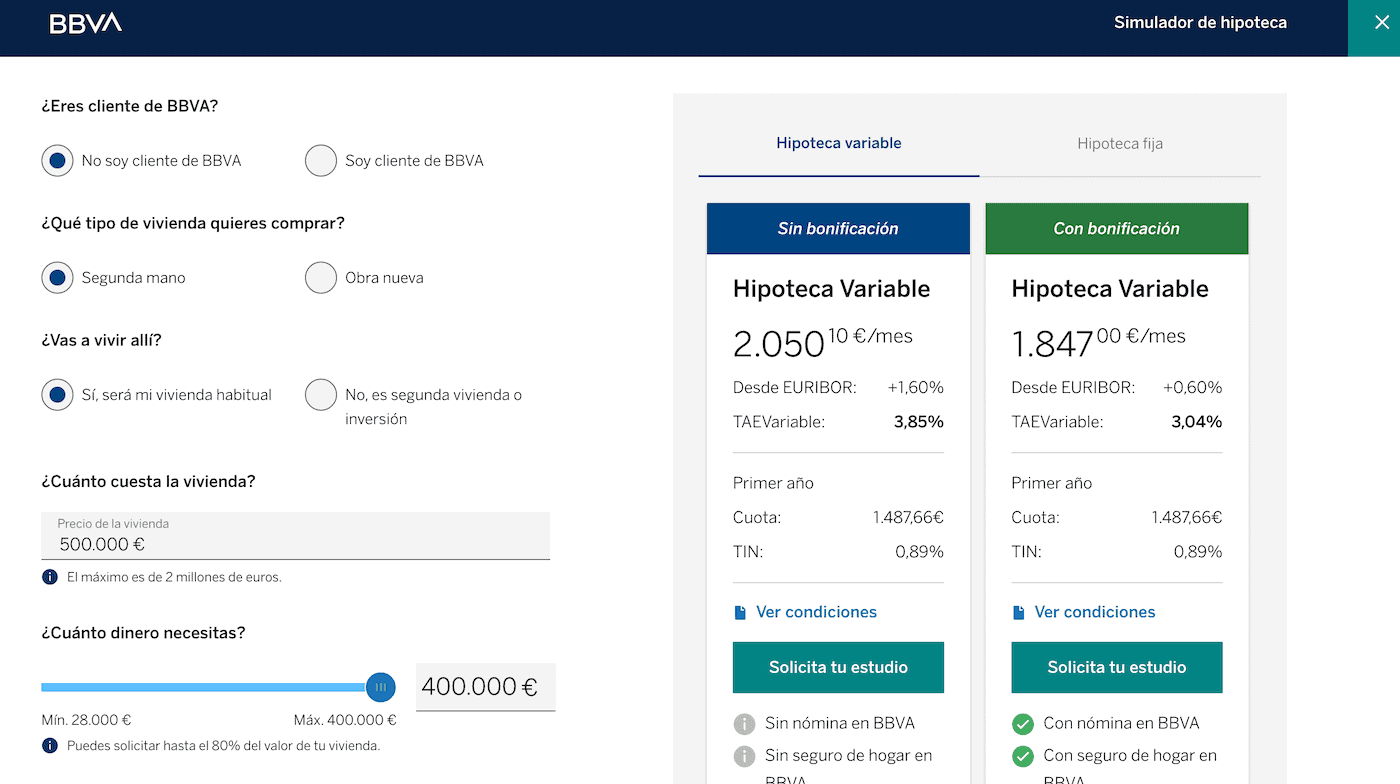The height and width of the screenshot is (784, 1400).
Task: Click the +1,60% EURIBOR spread
Action: tap(916, 388)
